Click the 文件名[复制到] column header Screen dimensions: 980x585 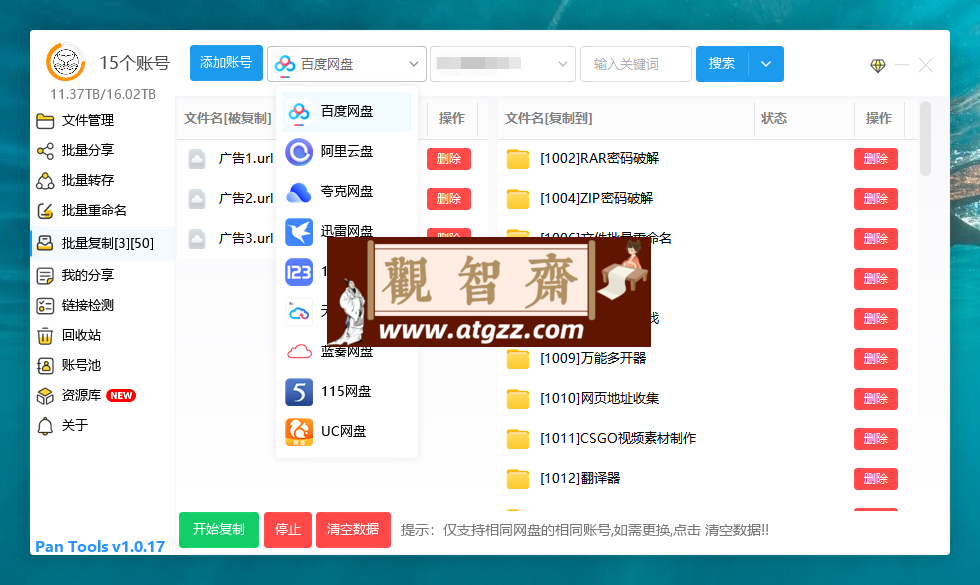coord(549,118)
